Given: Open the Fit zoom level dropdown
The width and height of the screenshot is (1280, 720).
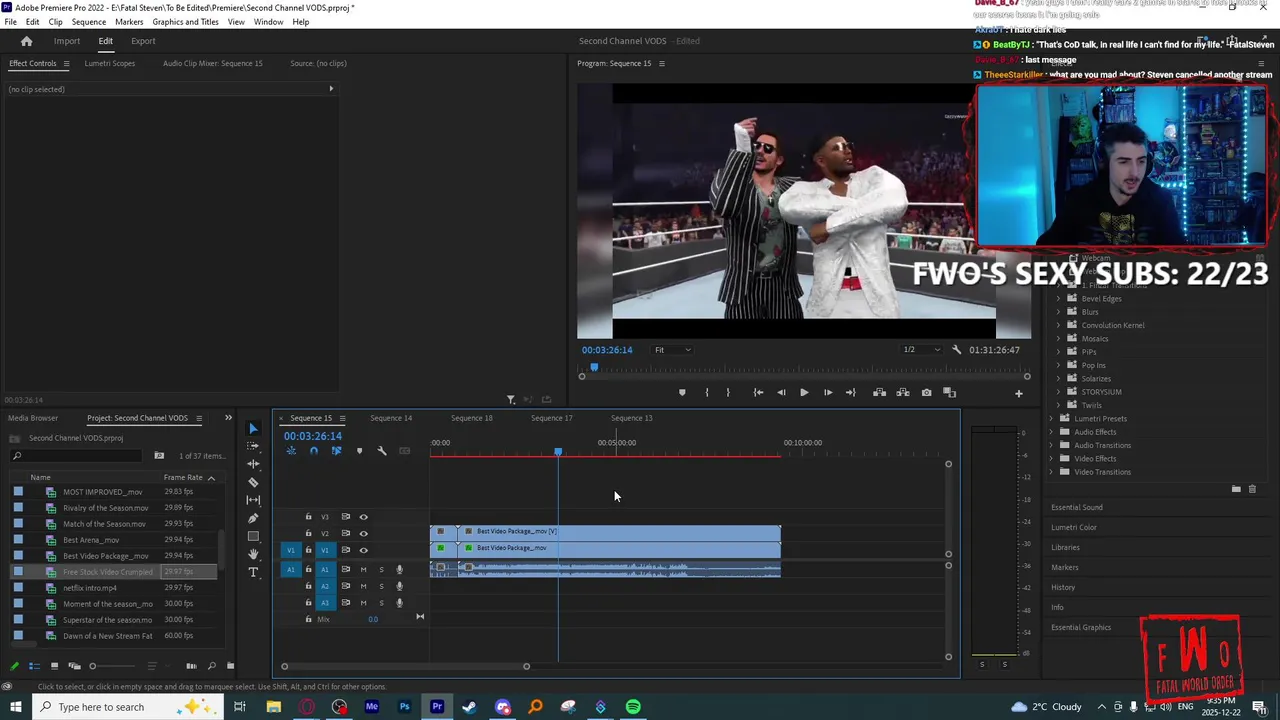Looking at the screenshot, I should click(673, 350).
